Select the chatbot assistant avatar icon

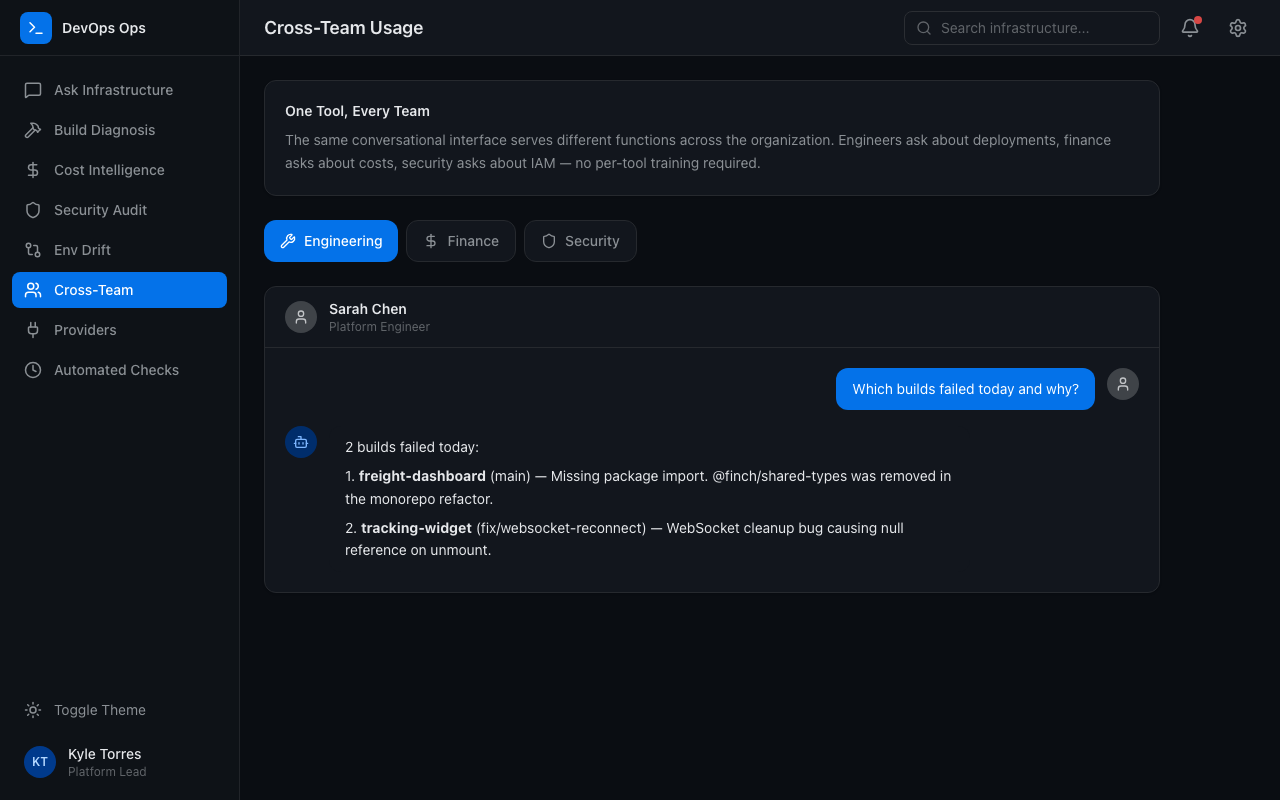(x=301, y=441)
